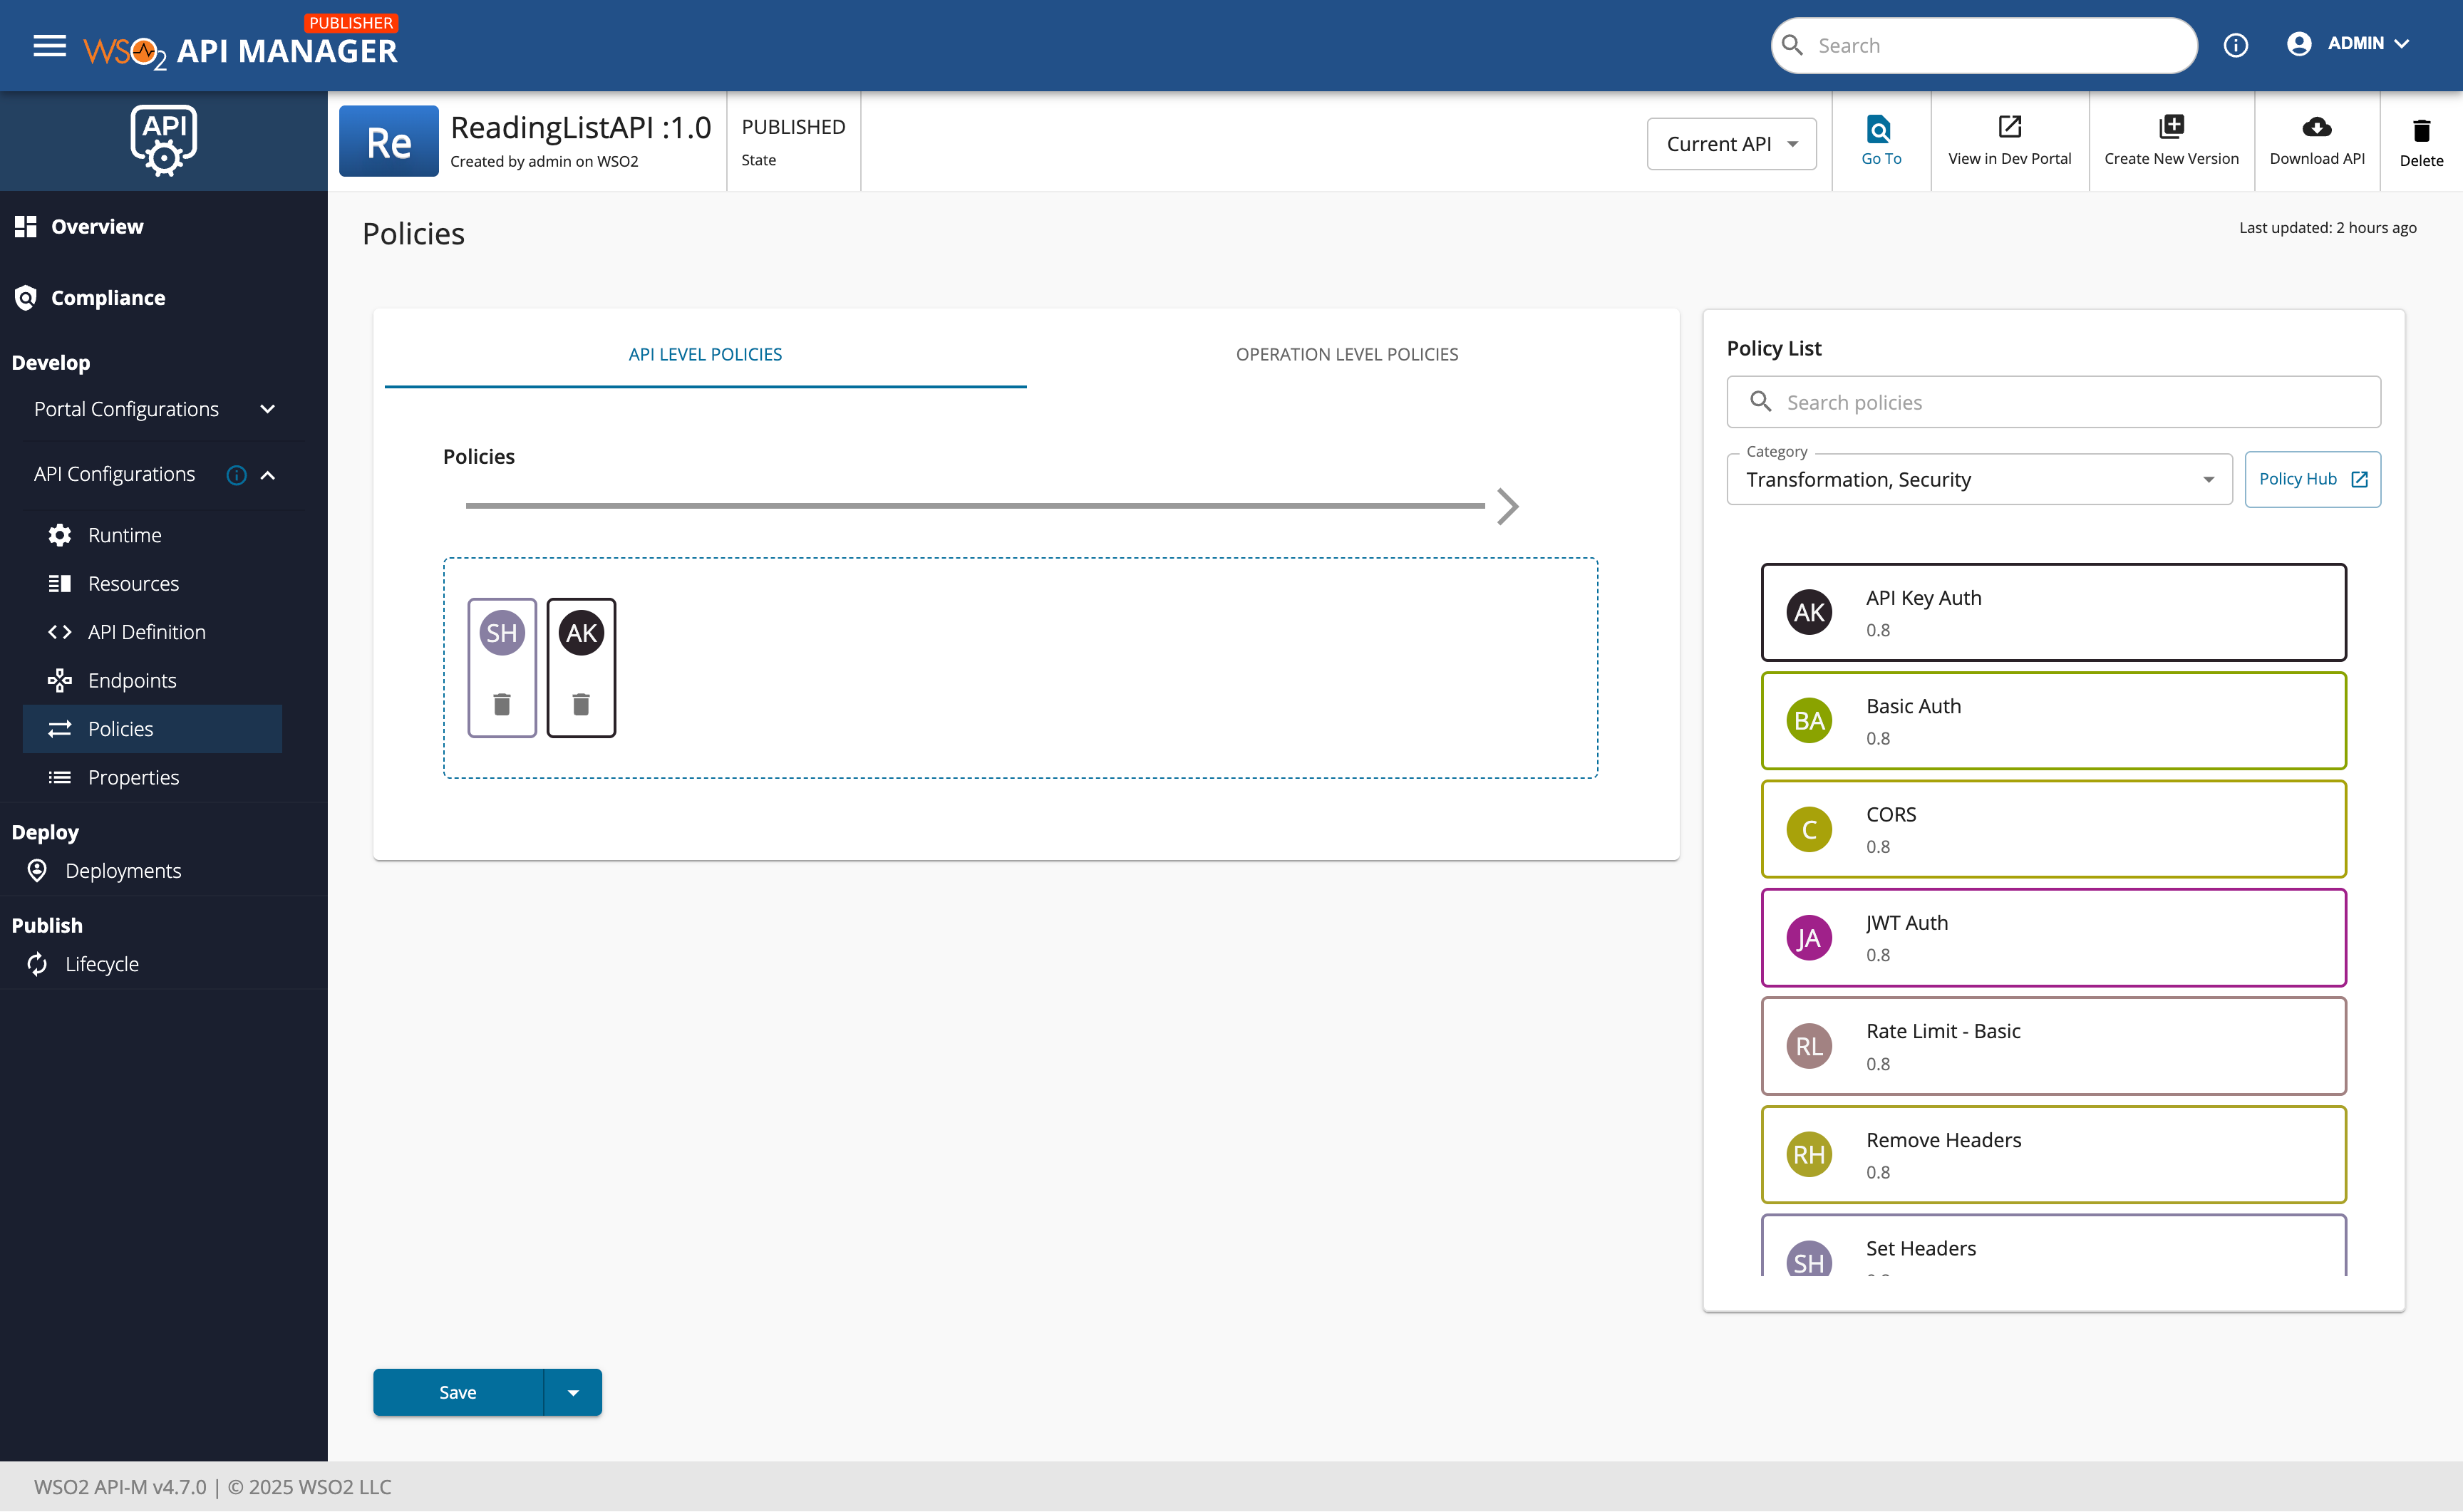2463x1512 pixels.
Task: Delete the attached AK policy
Action: click(x=581, y=705)
